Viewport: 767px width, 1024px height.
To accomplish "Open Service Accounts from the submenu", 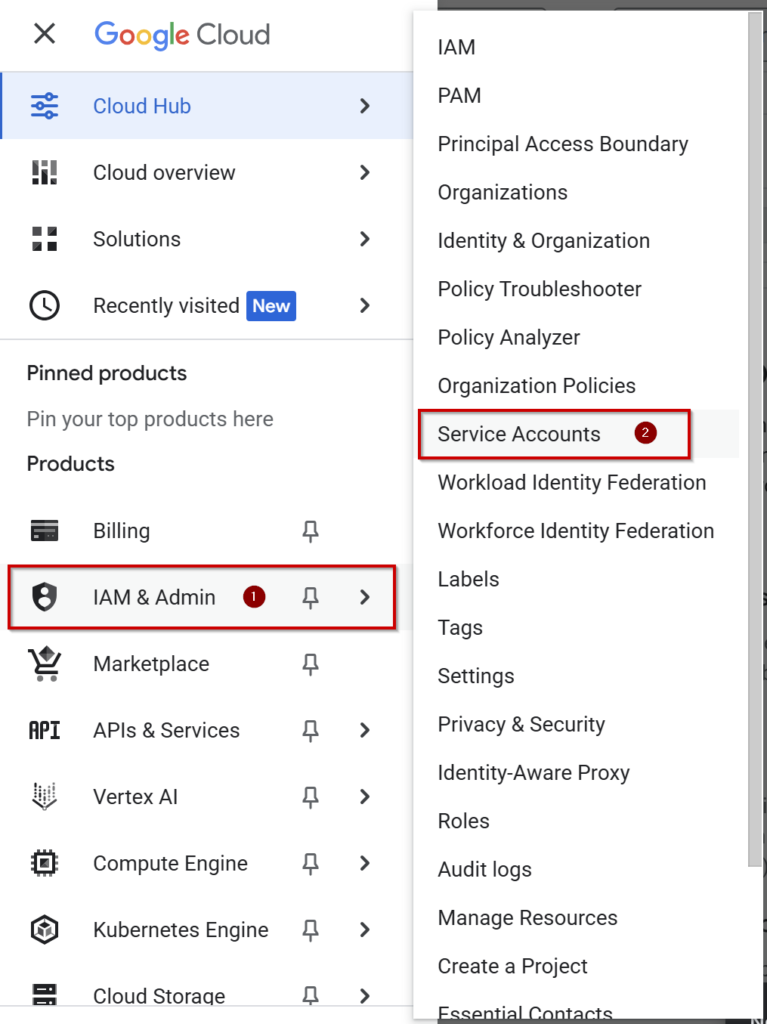I will [x=519, y=434].
